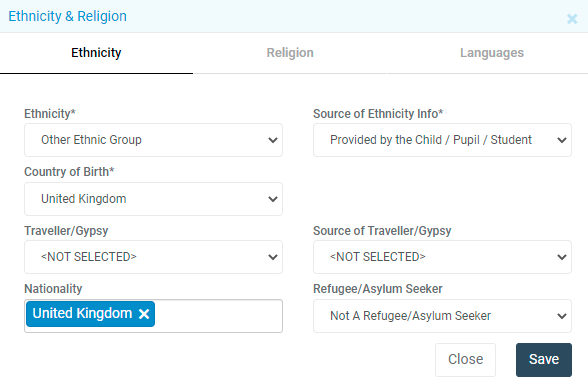Screen dimensions: 588x389
Task: Open Source of Ethnicity Info dropdown
Action: click(442, 140)
